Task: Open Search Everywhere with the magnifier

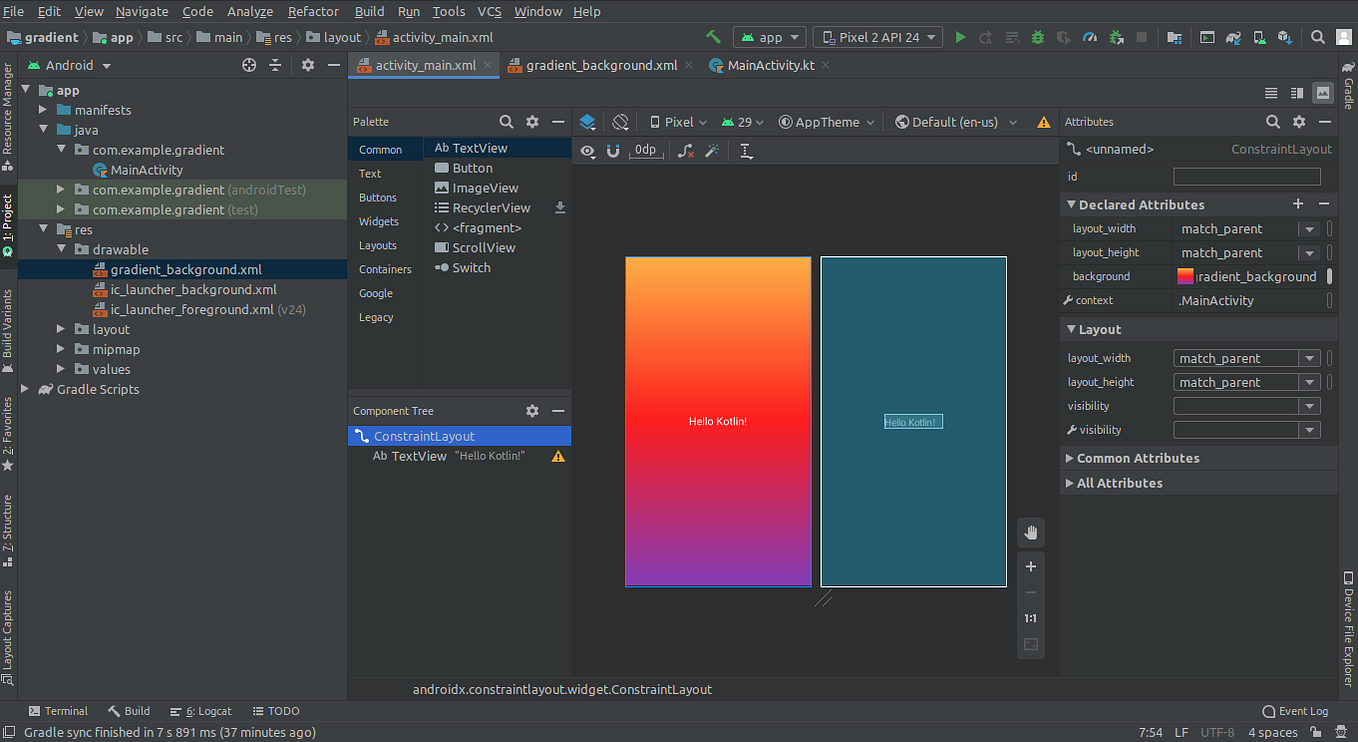Action: point(1317,37)
